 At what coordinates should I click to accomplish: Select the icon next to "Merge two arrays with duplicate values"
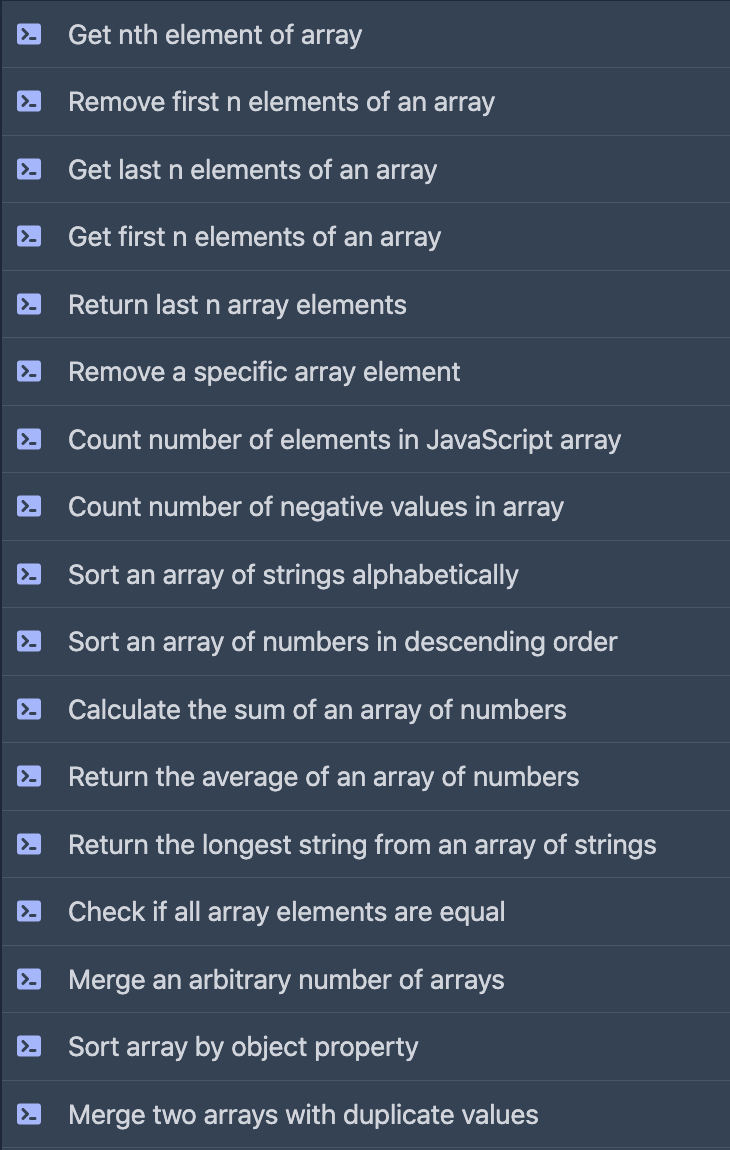tap(30, 1114)
